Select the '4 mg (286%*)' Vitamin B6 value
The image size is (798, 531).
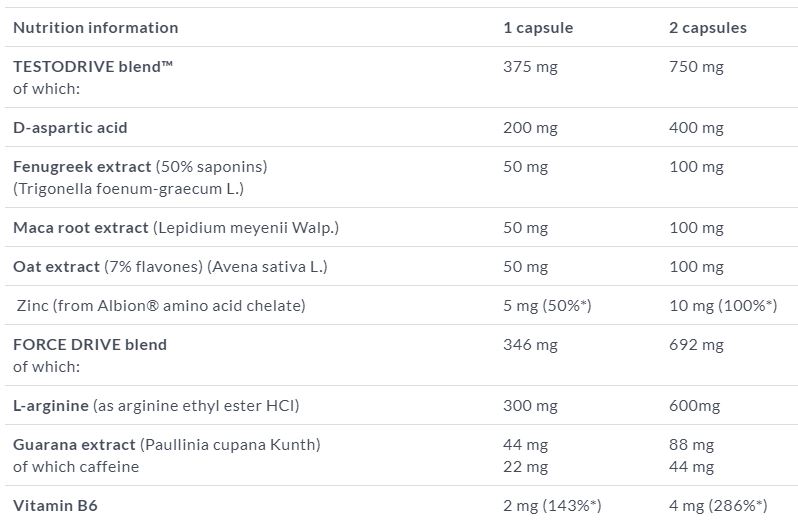[722, 506]
